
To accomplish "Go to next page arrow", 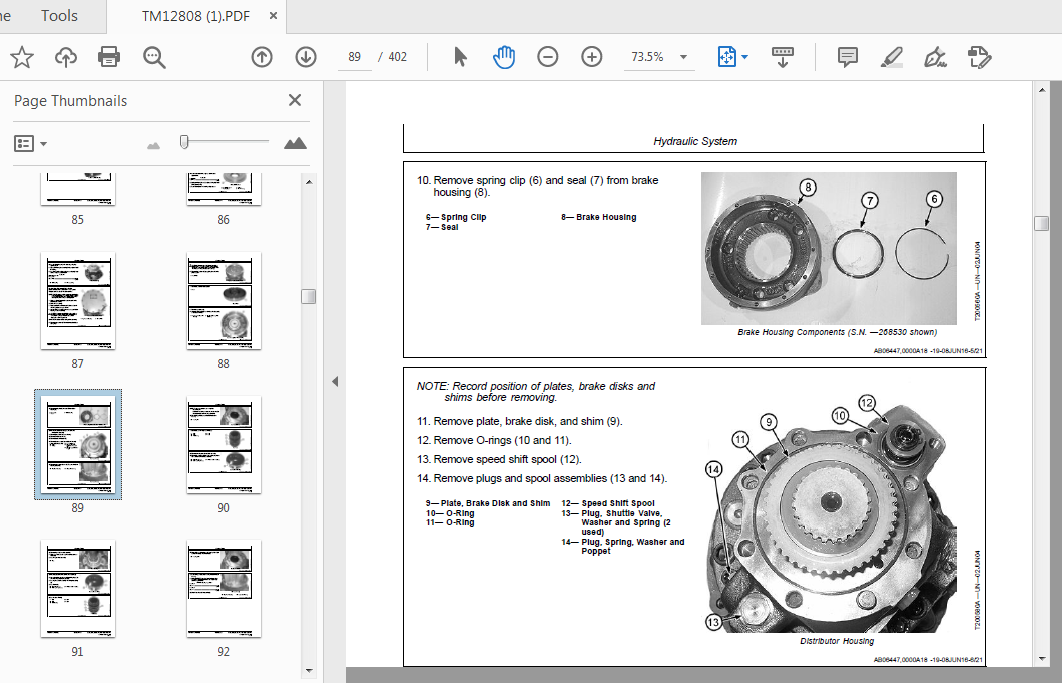I will coord(306,57).
